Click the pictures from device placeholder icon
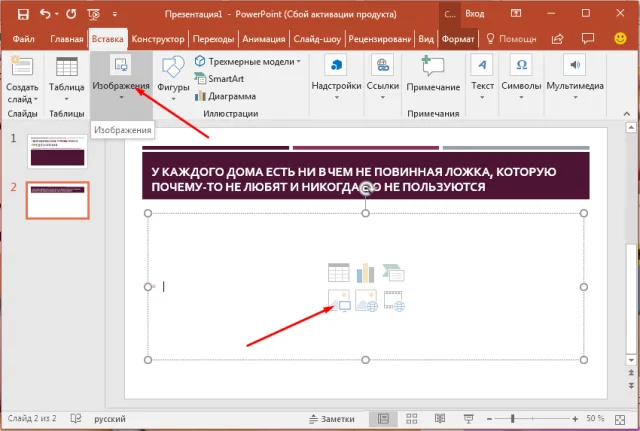 point(339,301)
